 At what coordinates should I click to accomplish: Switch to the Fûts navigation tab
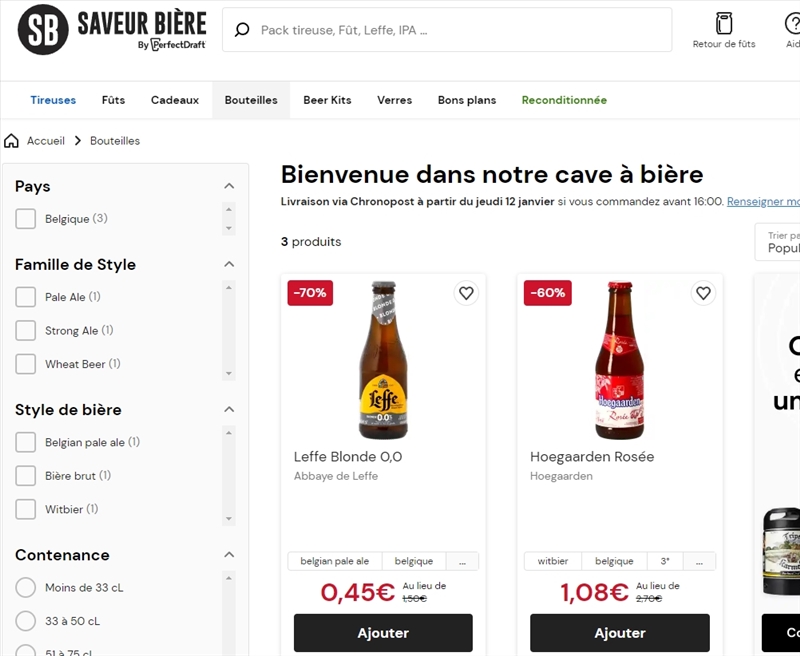(113, 100)
